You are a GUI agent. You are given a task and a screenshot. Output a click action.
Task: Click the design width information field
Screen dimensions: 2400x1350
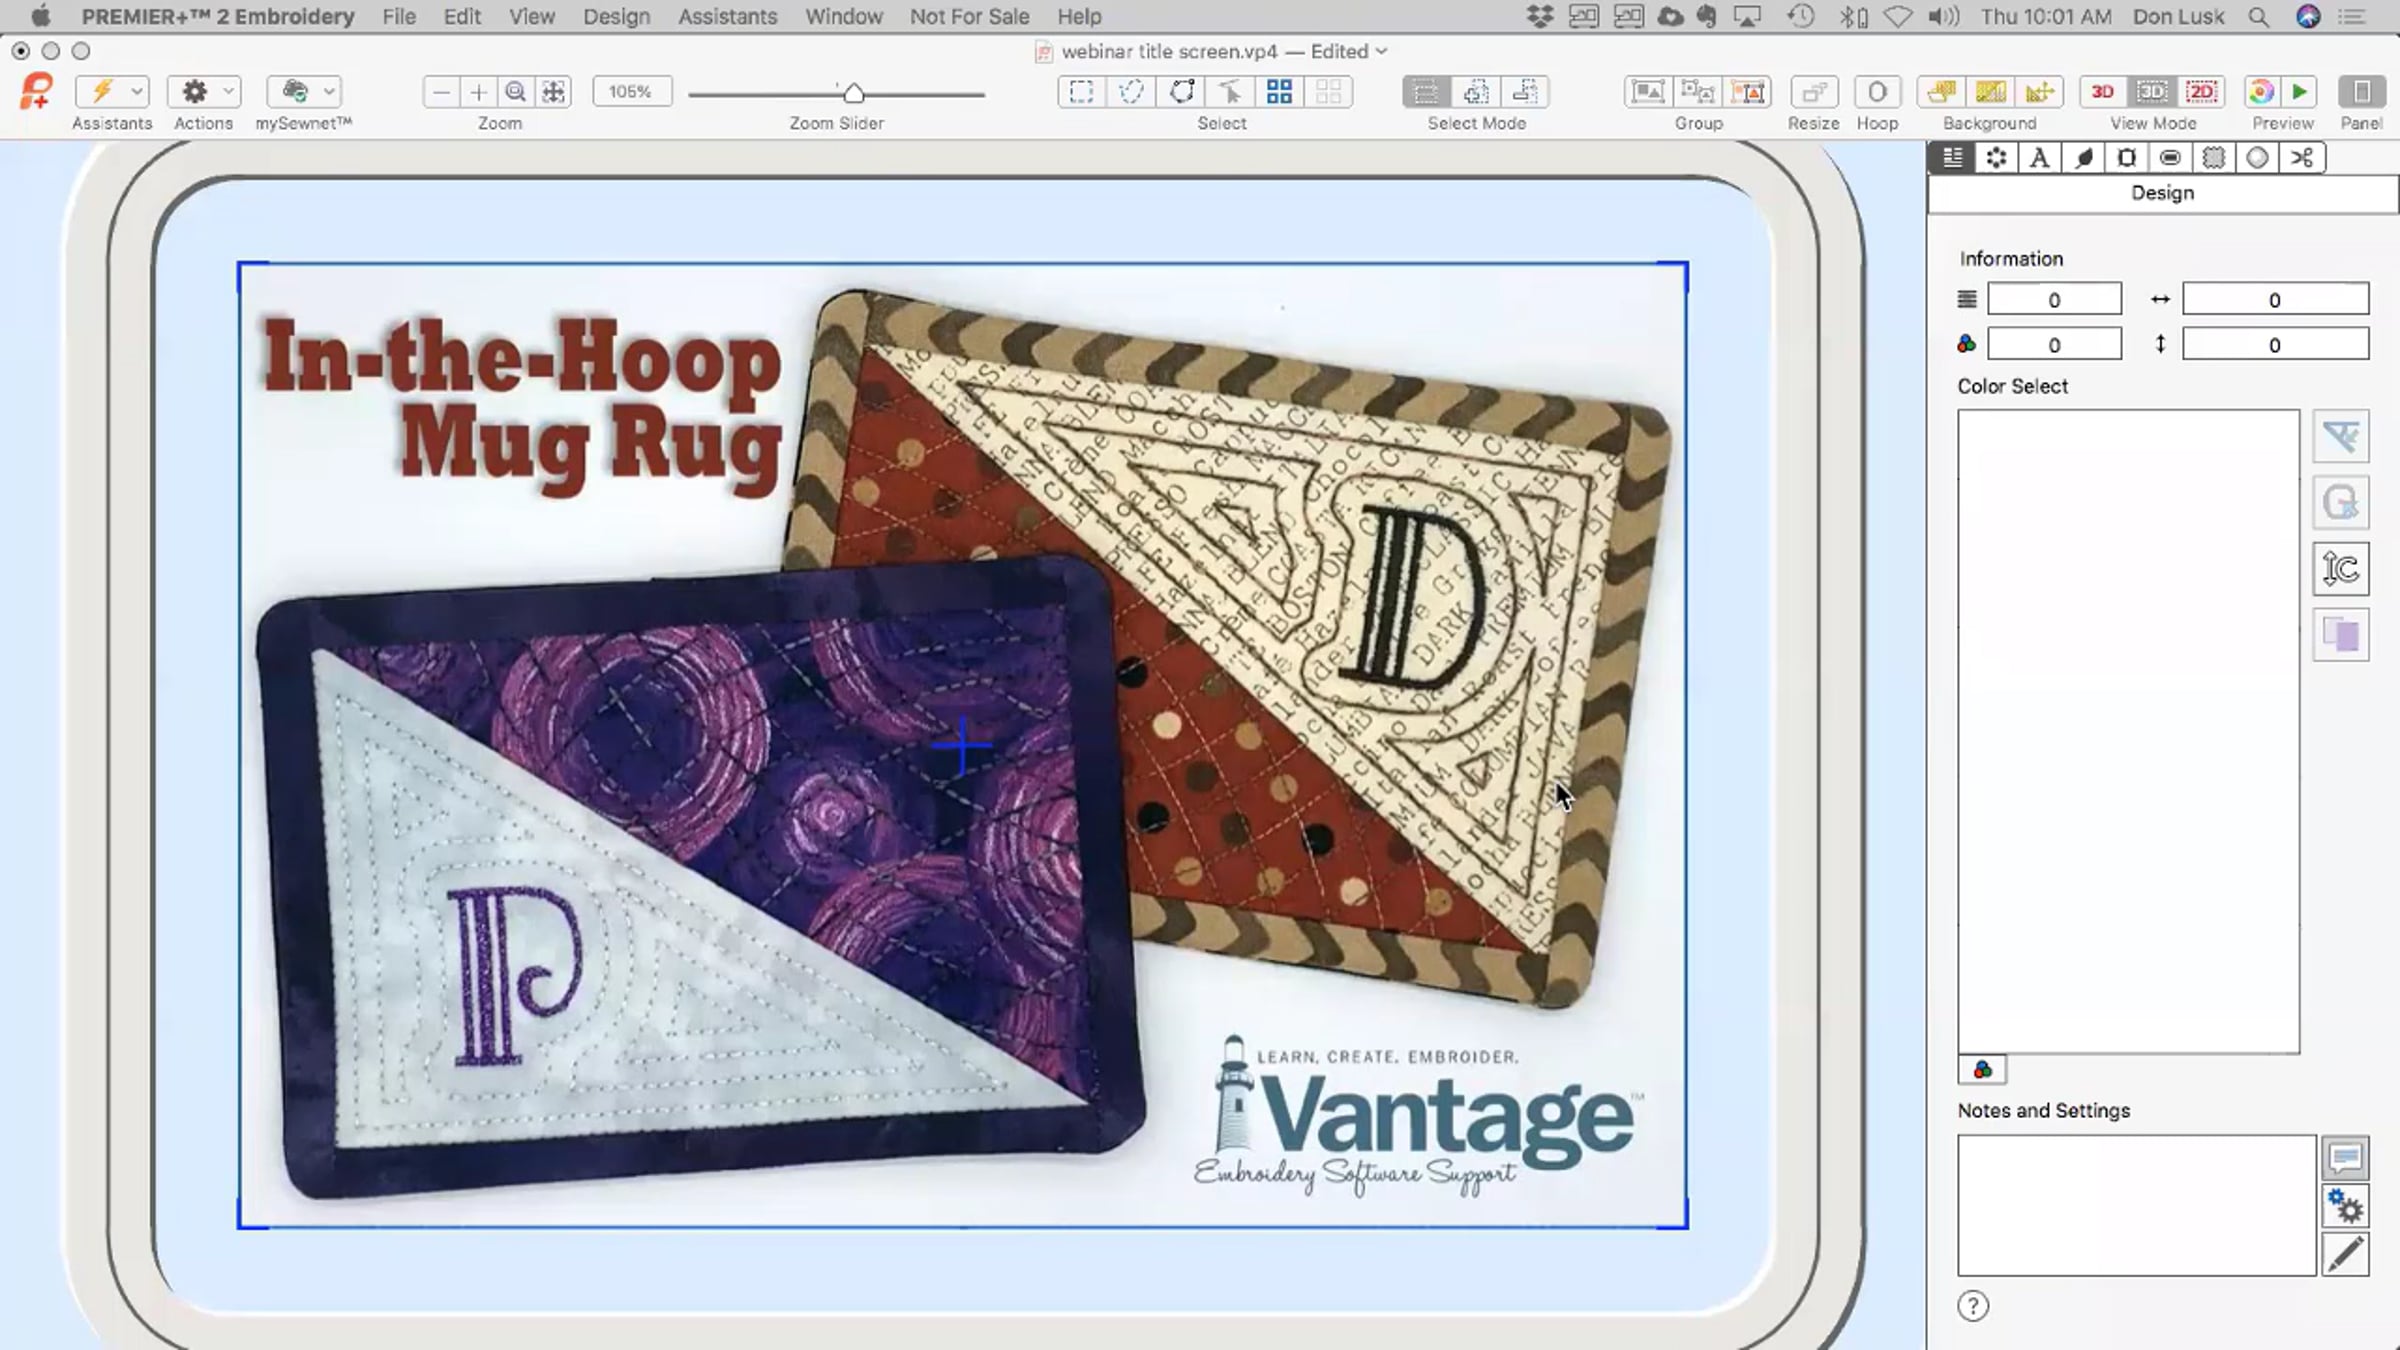coord(2275,300)
